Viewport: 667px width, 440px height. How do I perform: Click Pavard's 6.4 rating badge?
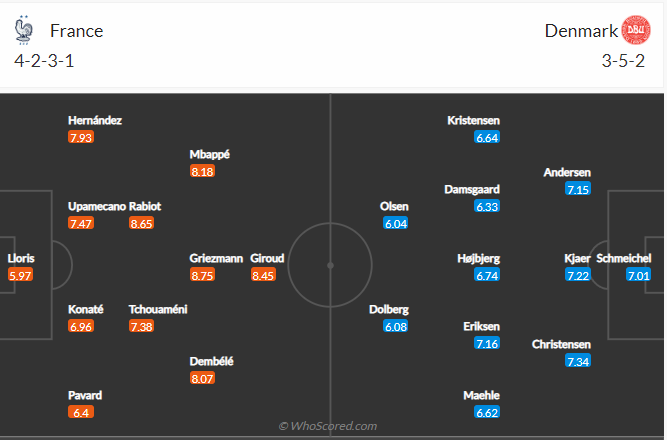(79, 412)
